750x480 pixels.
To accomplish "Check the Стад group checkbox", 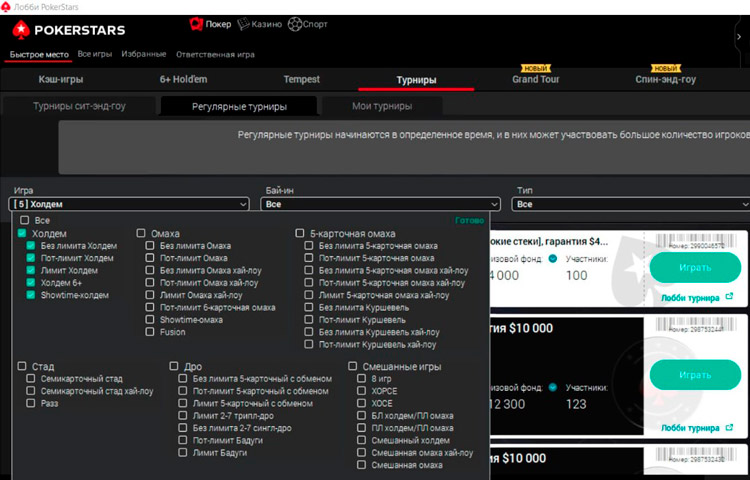I will pyautogui.click(x=22, y=366).
